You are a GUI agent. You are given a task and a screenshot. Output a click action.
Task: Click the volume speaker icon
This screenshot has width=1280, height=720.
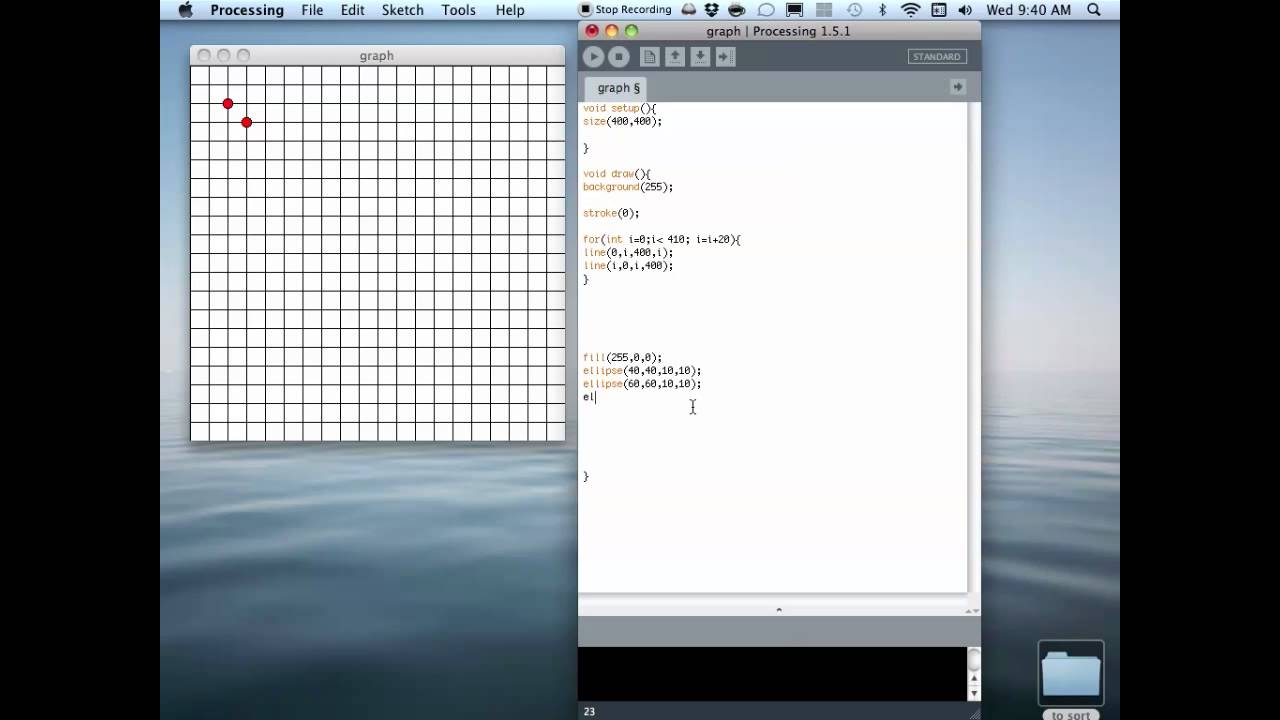(965, 10)
